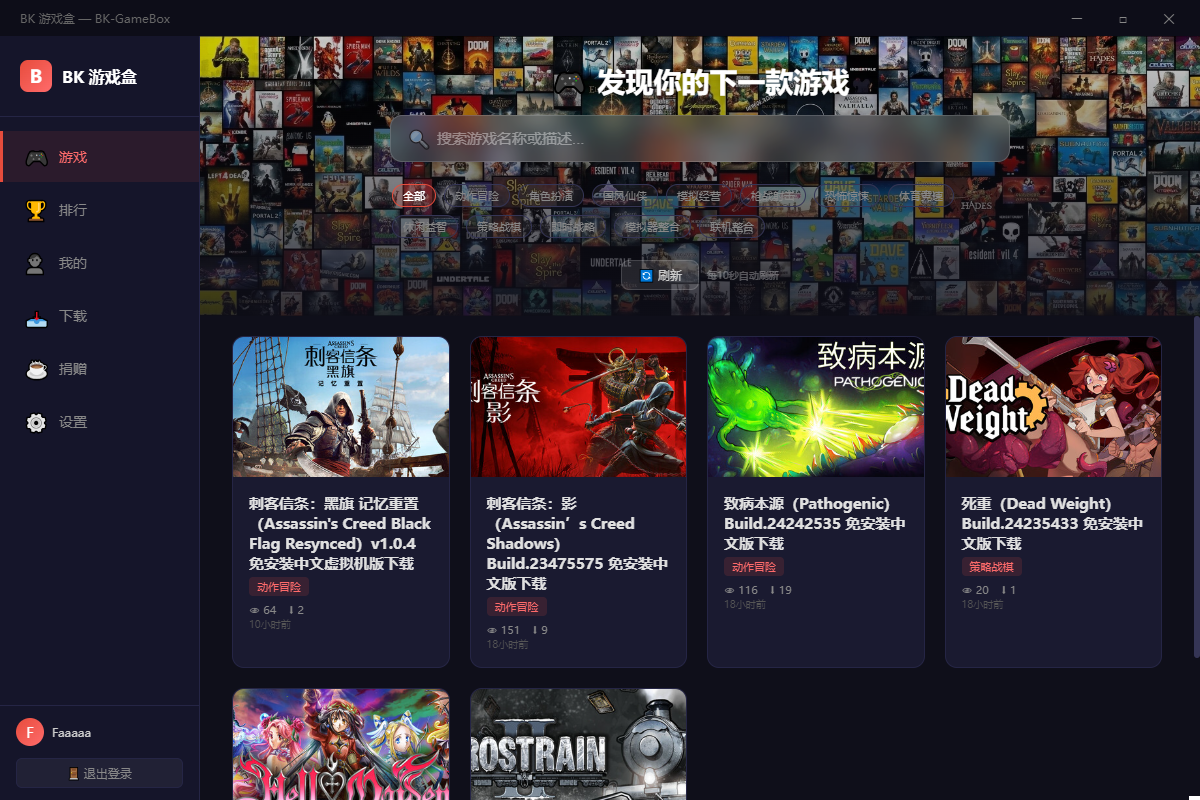1200x800 pixels.
Task: Click the 死重 (Dead Weight) title
Action: [1052, 523]
